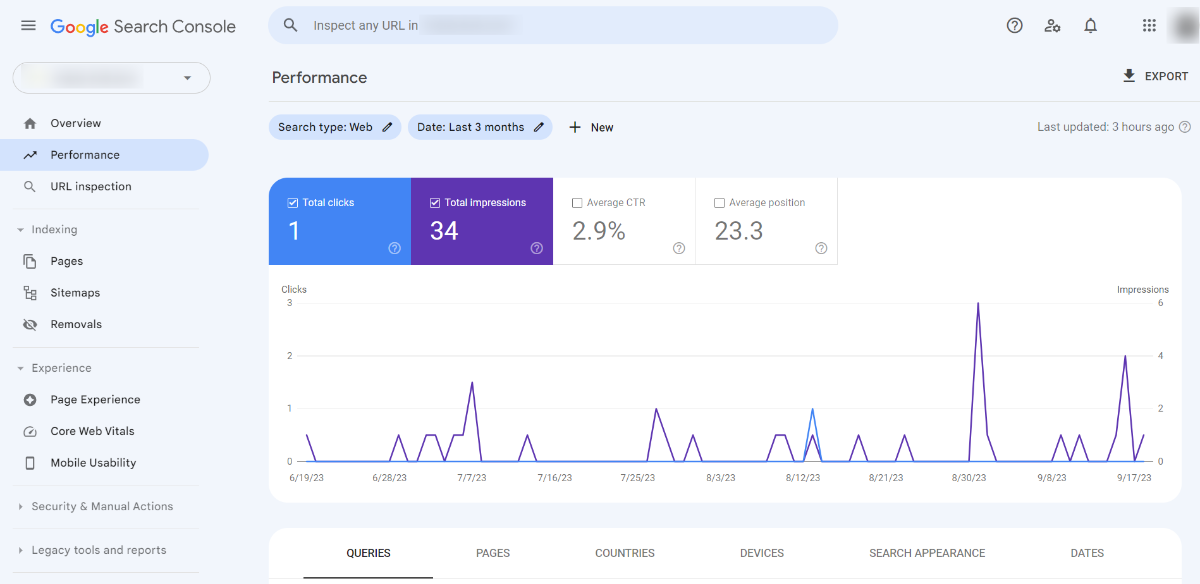Click the 8/30/23 impressions peak on chart

(977, 304)
